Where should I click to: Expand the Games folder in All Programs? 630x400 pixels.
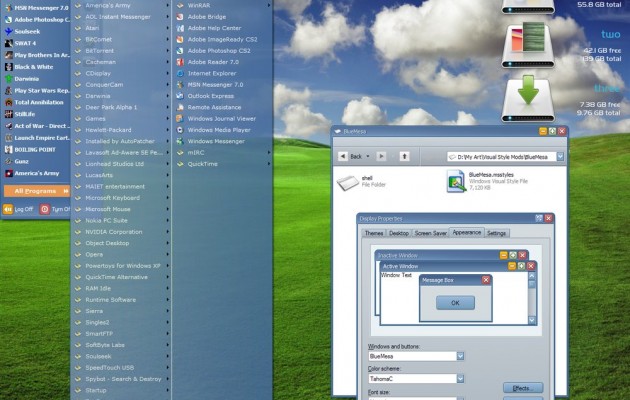click(x=122, y=118)
